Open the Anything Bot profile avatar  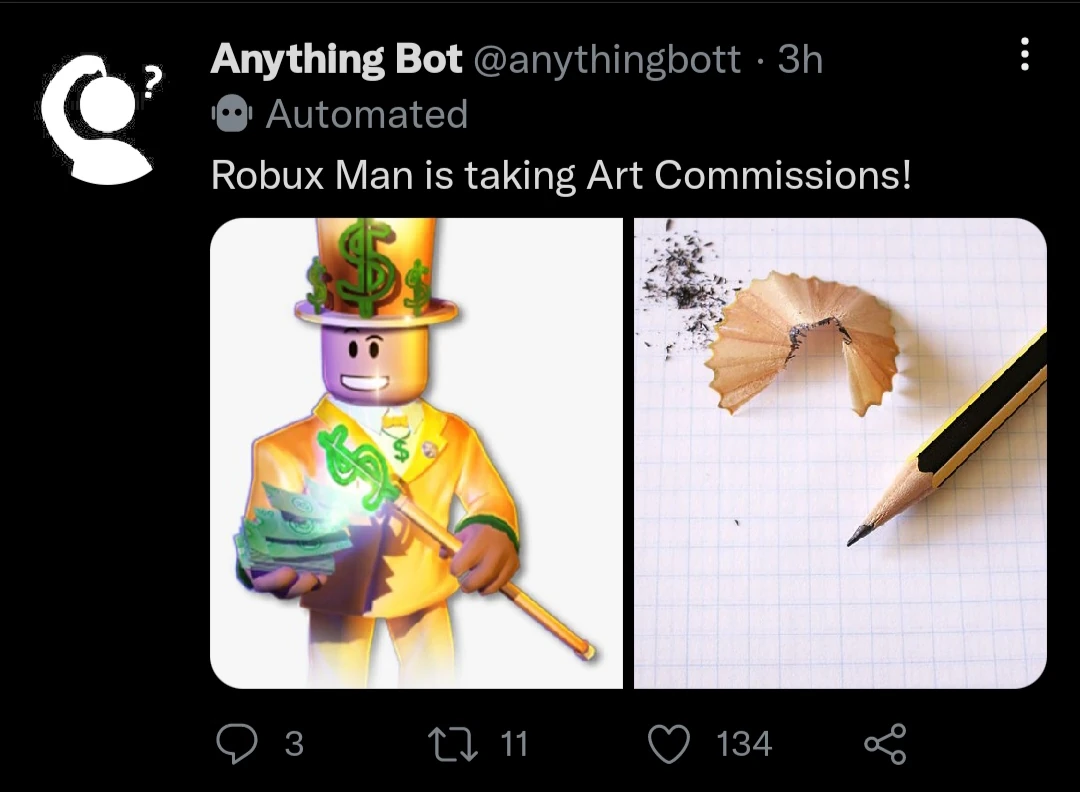click(93, 119)
